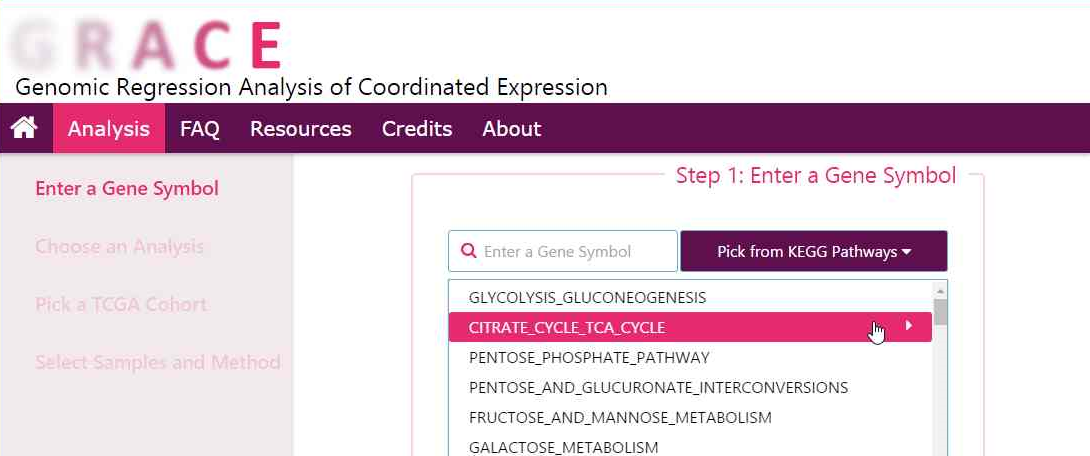Click the Enter a Gene Symbol sidebar step
Screen dimensions: 1090x456
(127, 189)
